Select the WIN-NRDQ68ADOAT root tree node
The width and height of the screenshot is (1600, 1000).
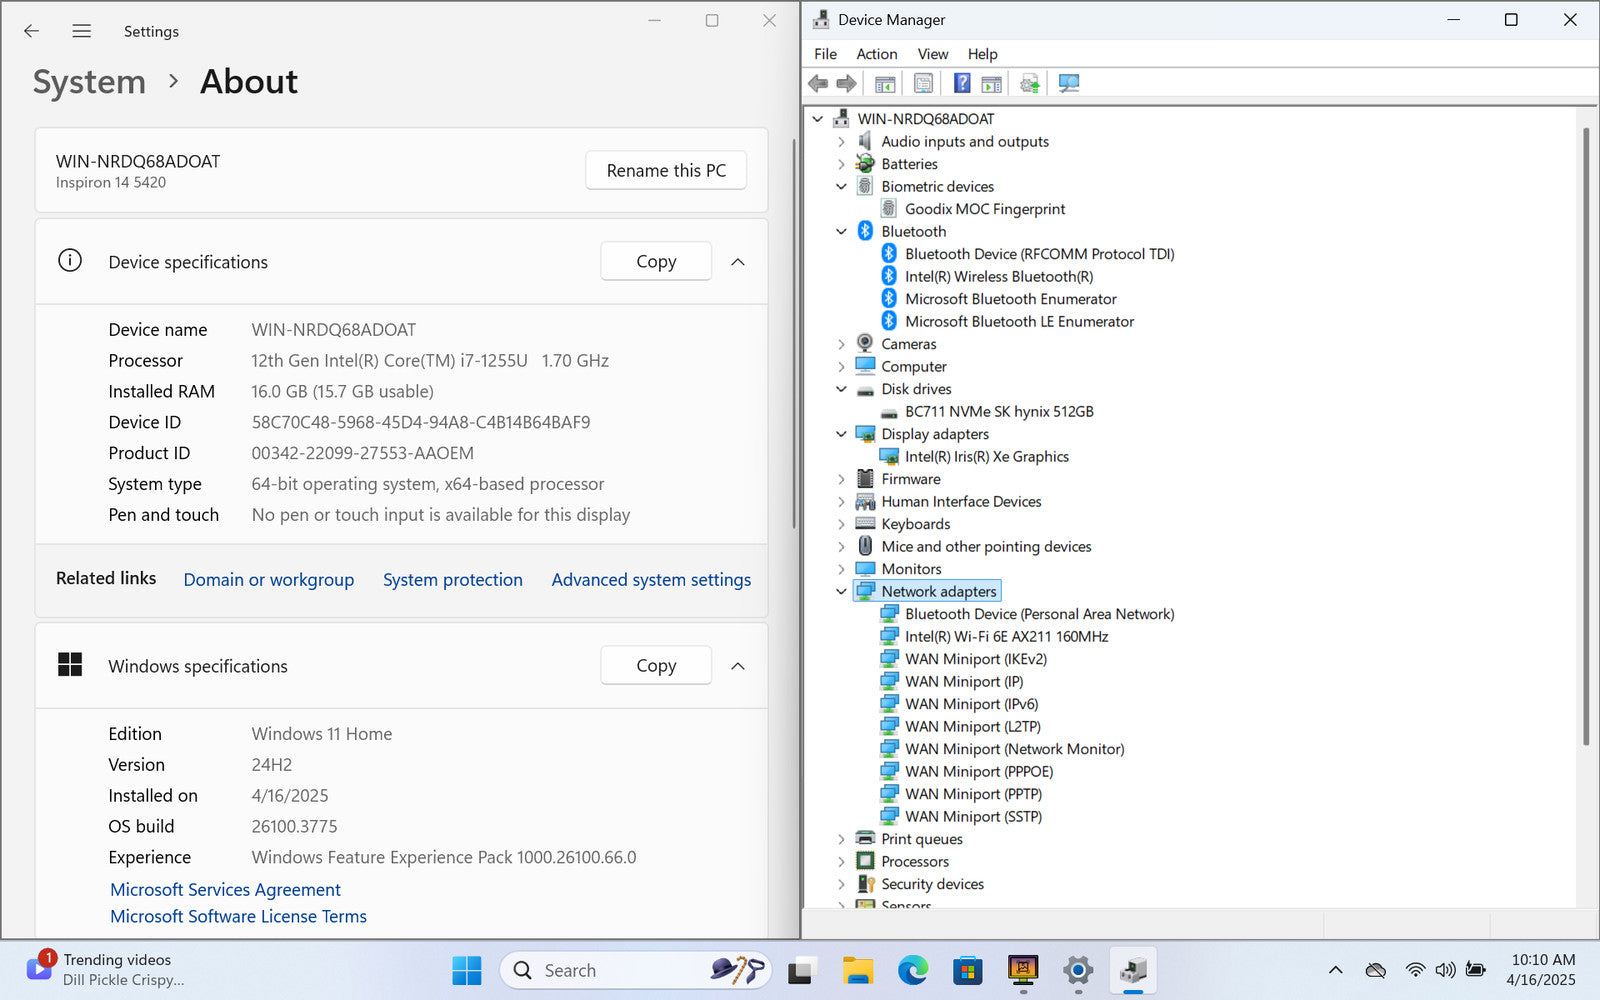click(x=925, y=118)
